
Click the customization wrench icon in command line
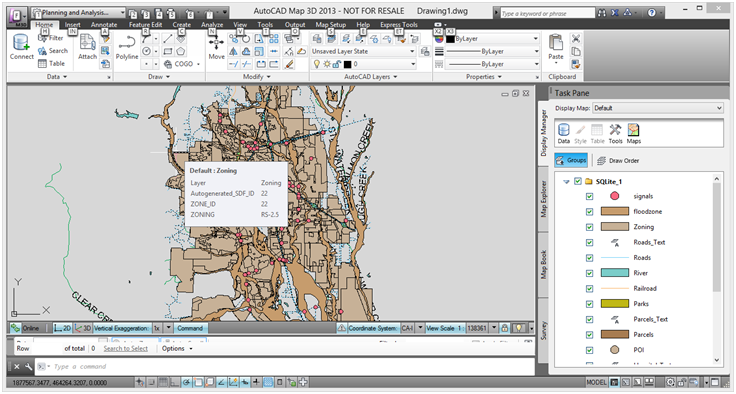tap(29, 366)
